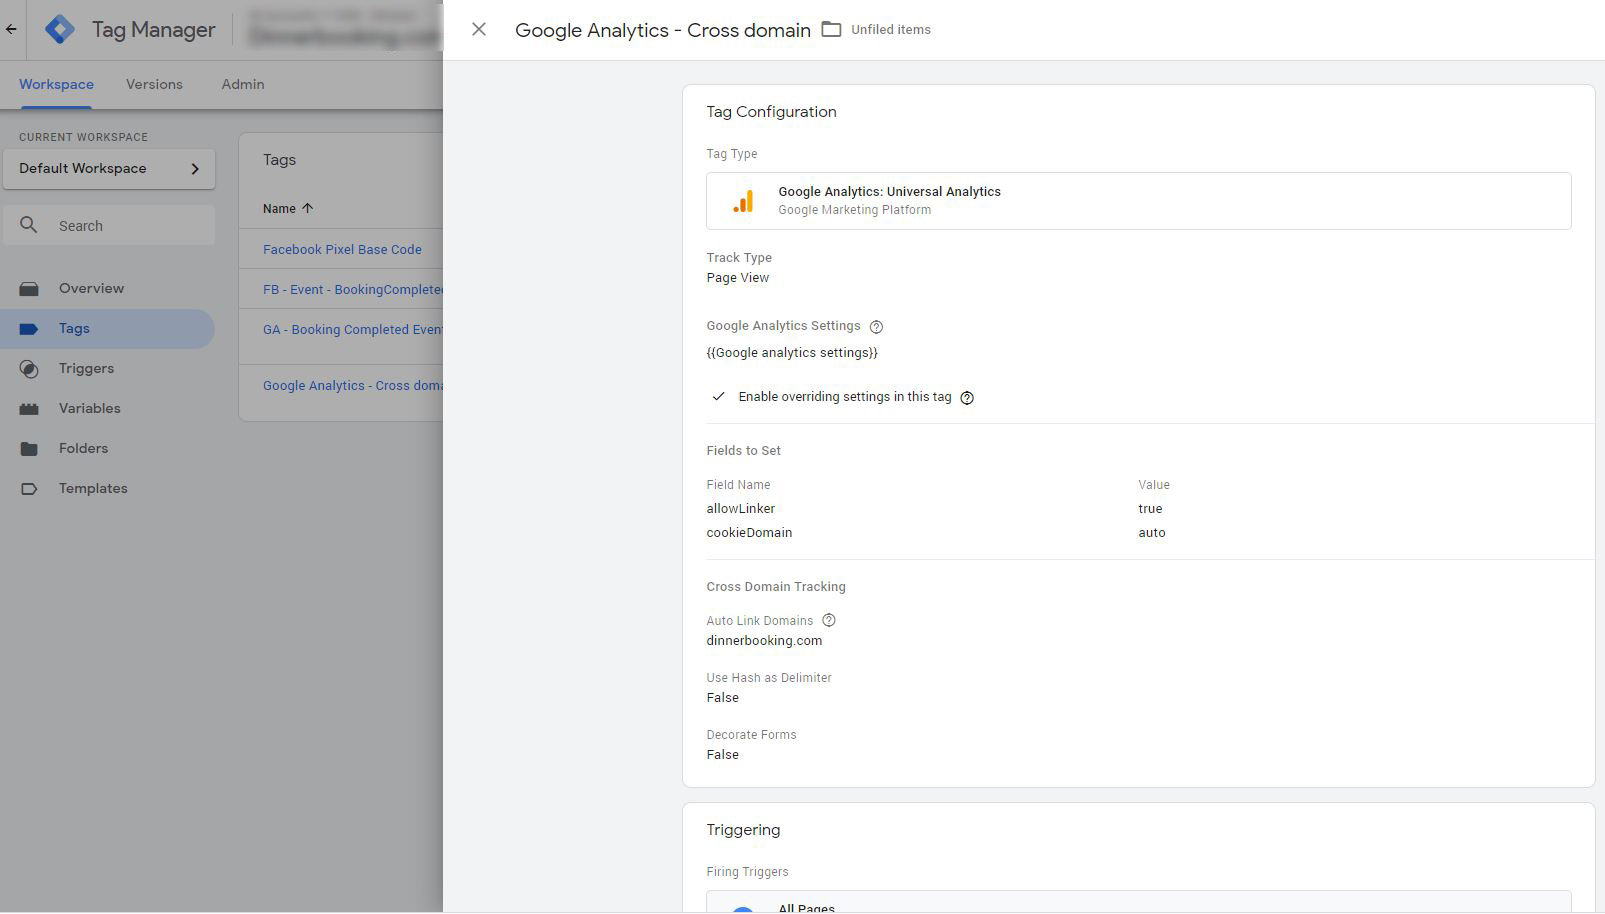The image size is (1605, 914).
Task: Click the Folders sidebar icon
Action: click(29, 449)
